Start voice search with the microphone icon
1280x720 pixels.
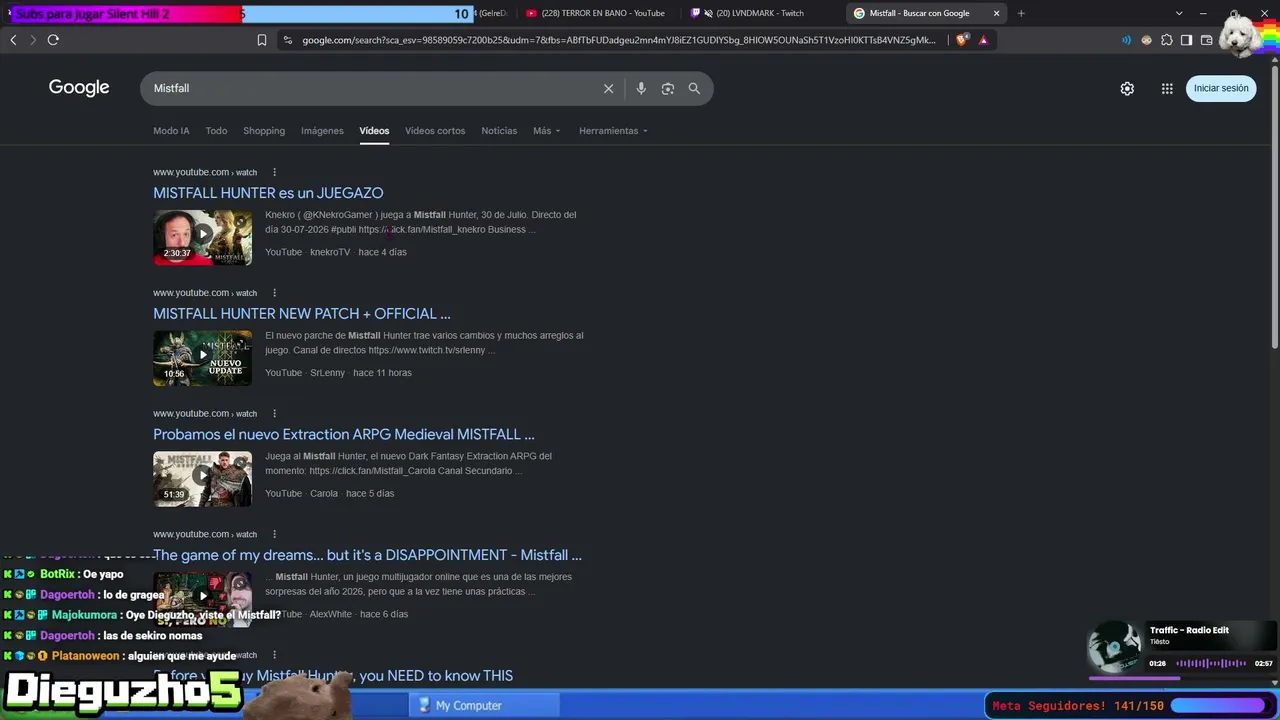coord(641,88)
